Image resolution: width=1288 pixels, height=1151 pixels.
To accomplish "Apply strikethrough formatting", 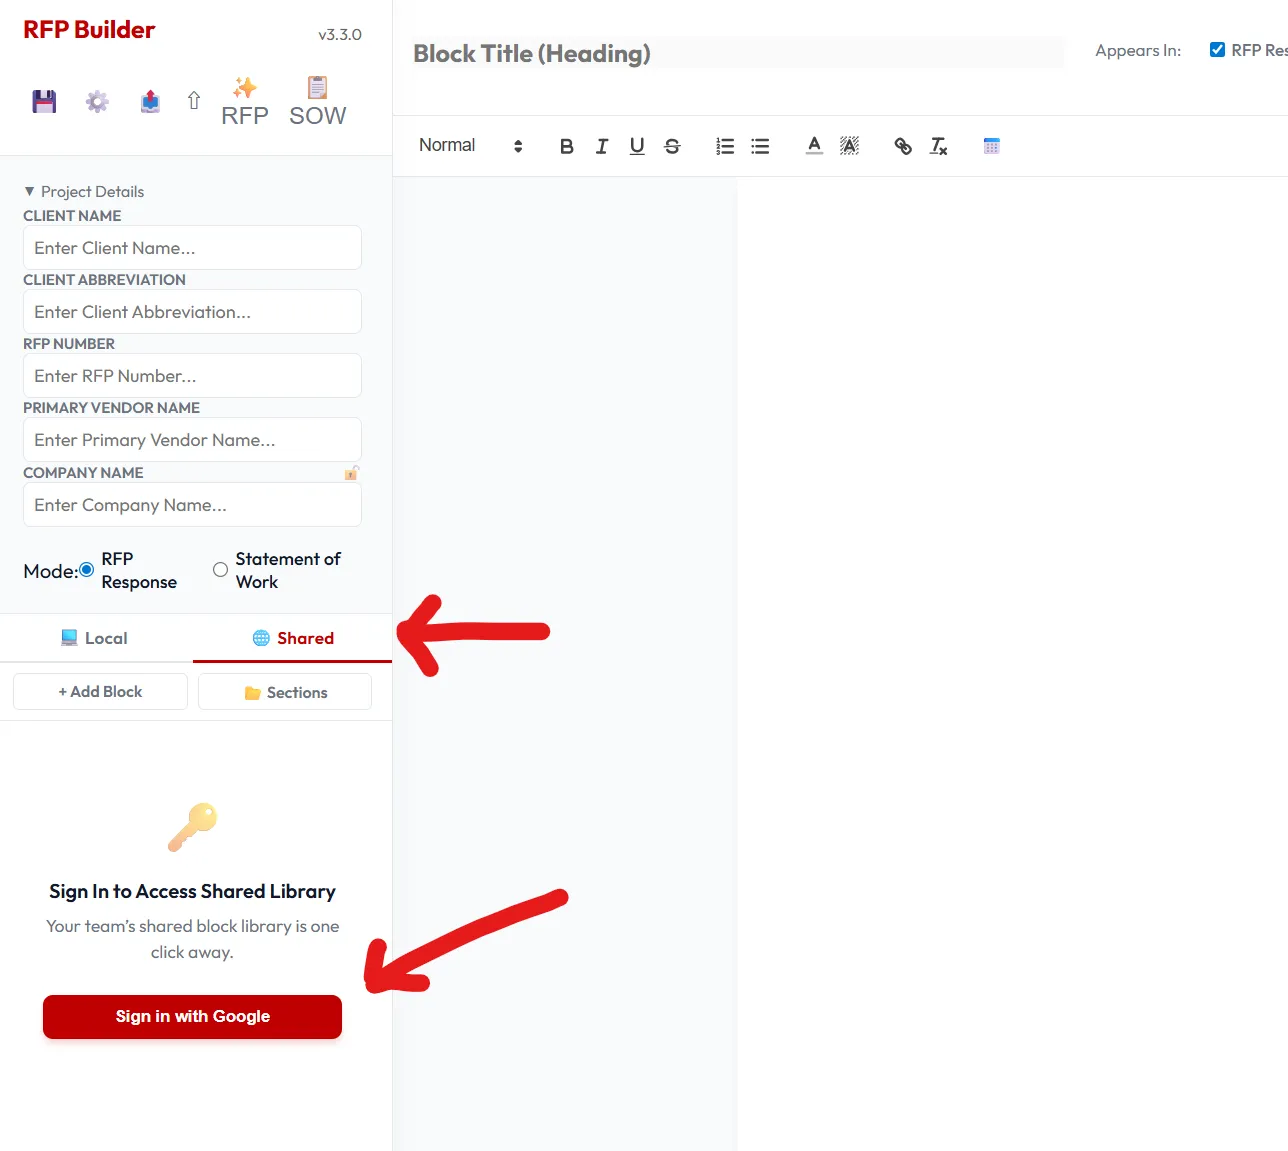I will click(x=672, y=146).
